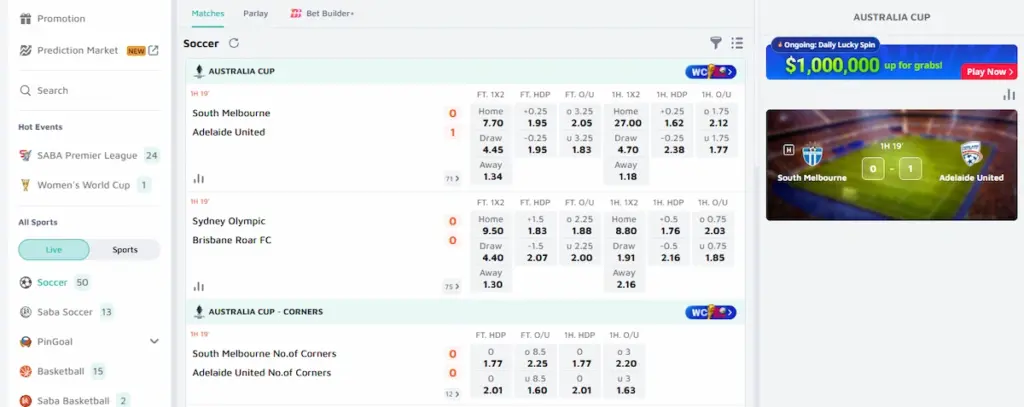The height and width of the screenshot is (407, 1024).
Task: Bet Home 7.70 on South Melbourne FT 1X2
Action: click(490, 117)
